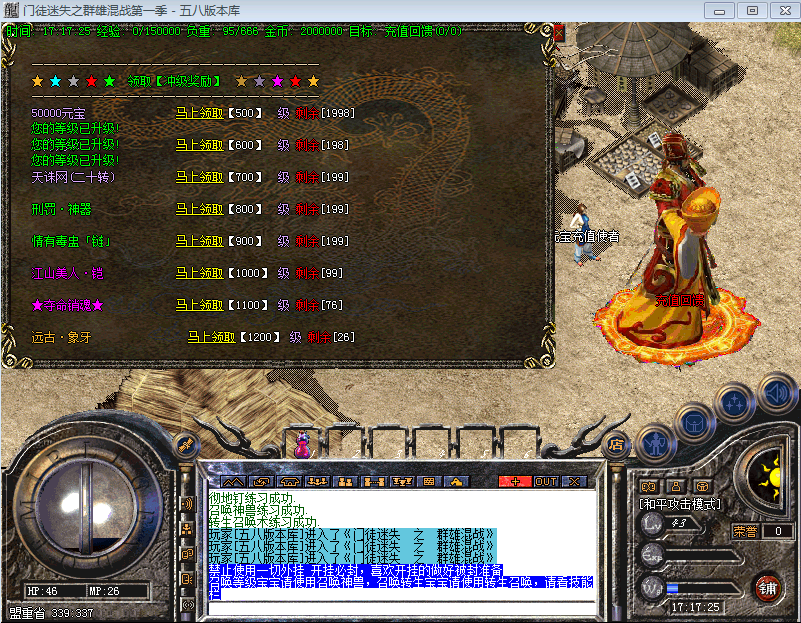This screenshot has height=623, width=801.
Task: Click the MP:26 value display
Action: click(x=104, y=591)
